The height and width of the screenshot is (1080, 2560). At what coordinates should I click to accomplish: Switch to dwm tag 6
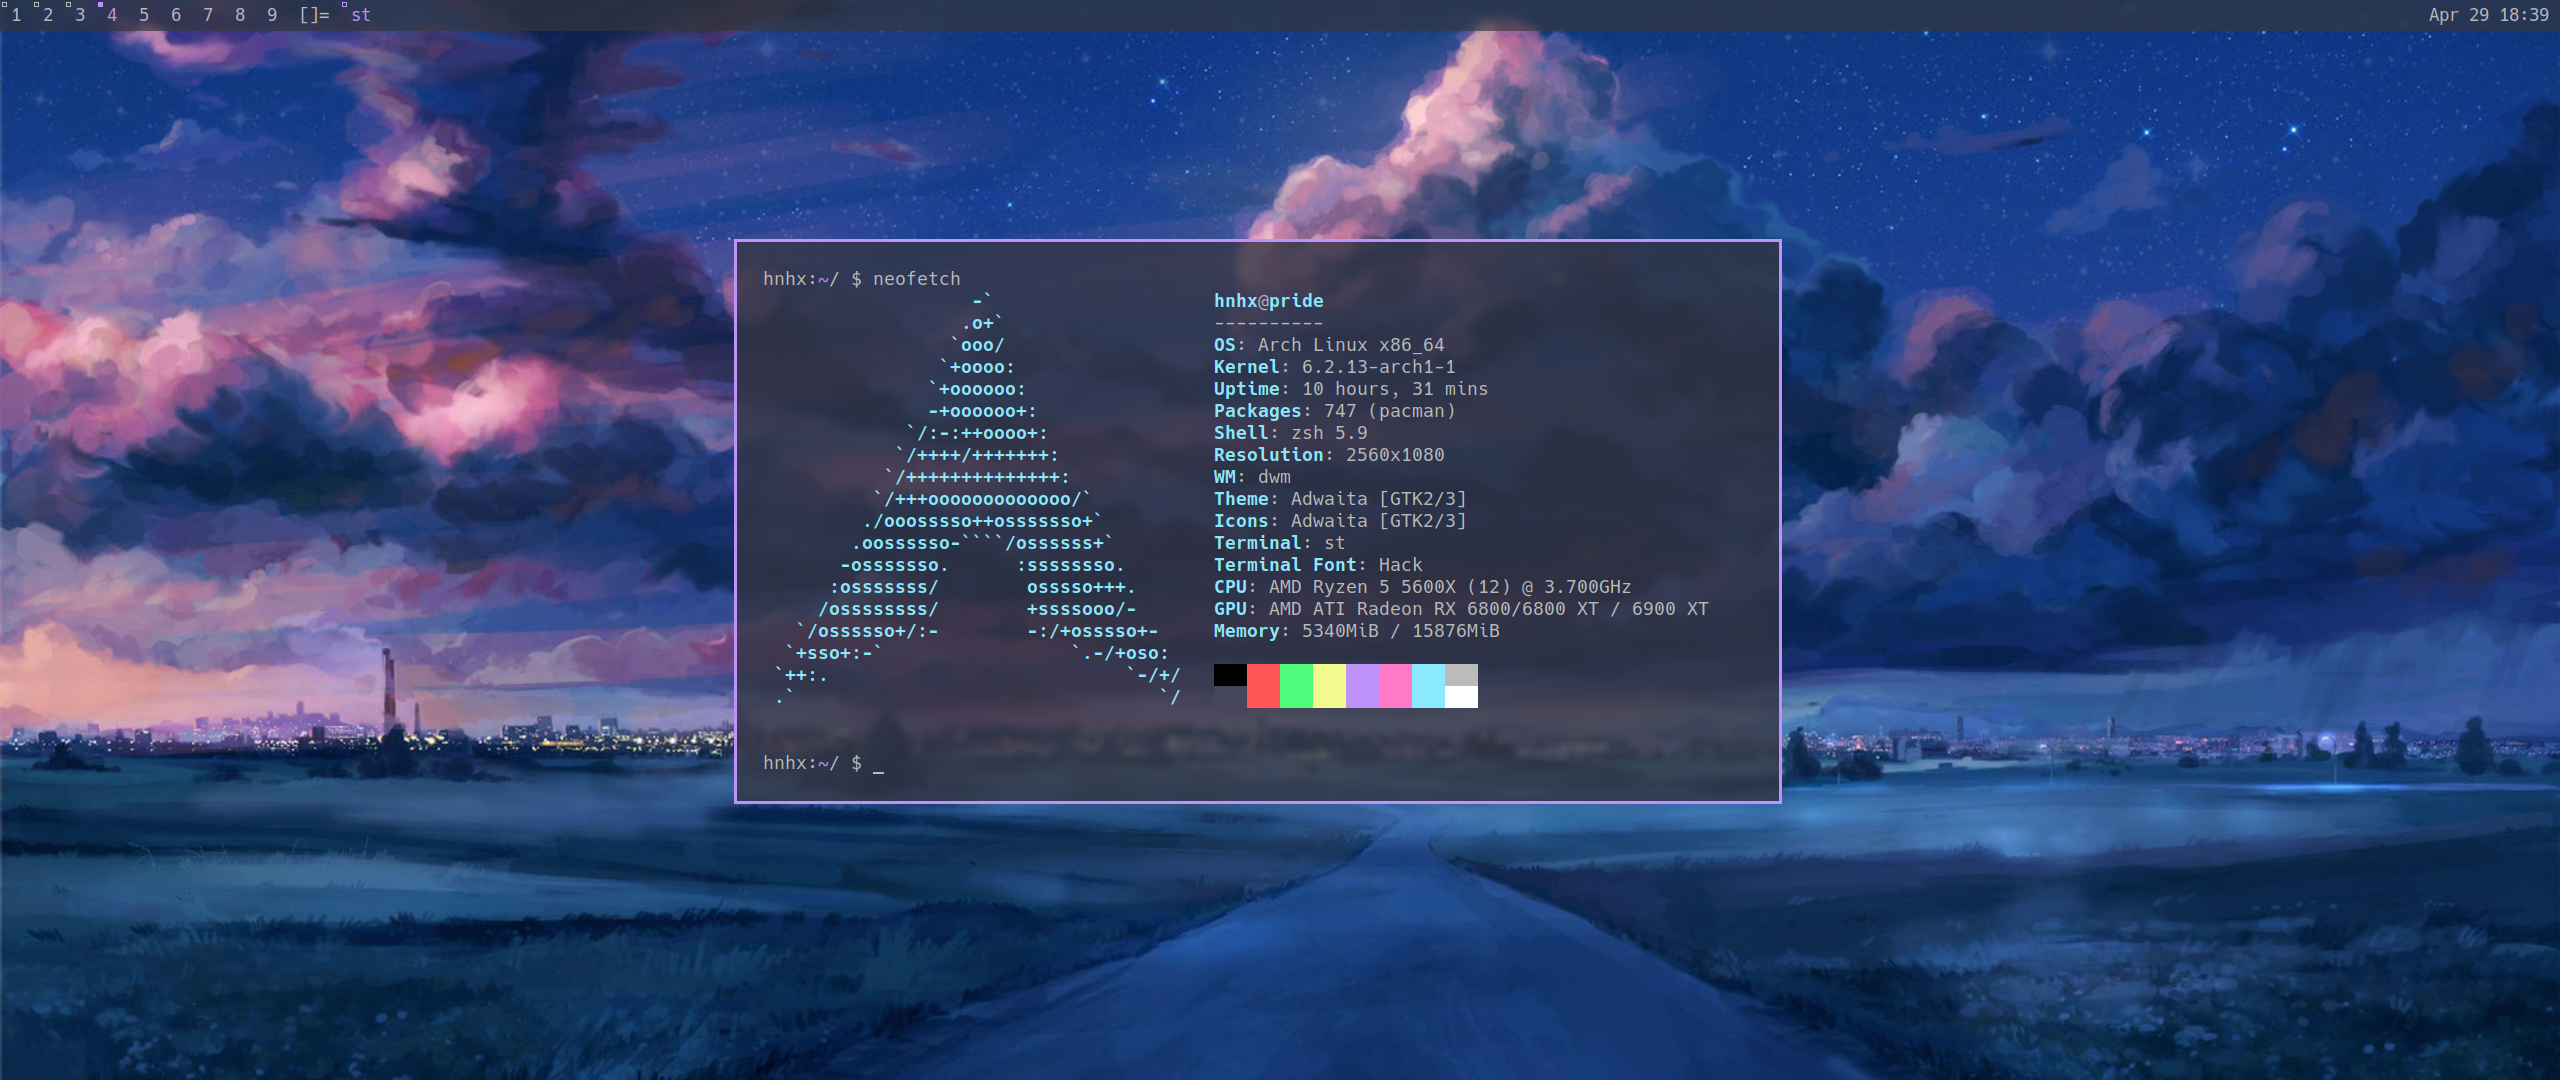point(176,15)
